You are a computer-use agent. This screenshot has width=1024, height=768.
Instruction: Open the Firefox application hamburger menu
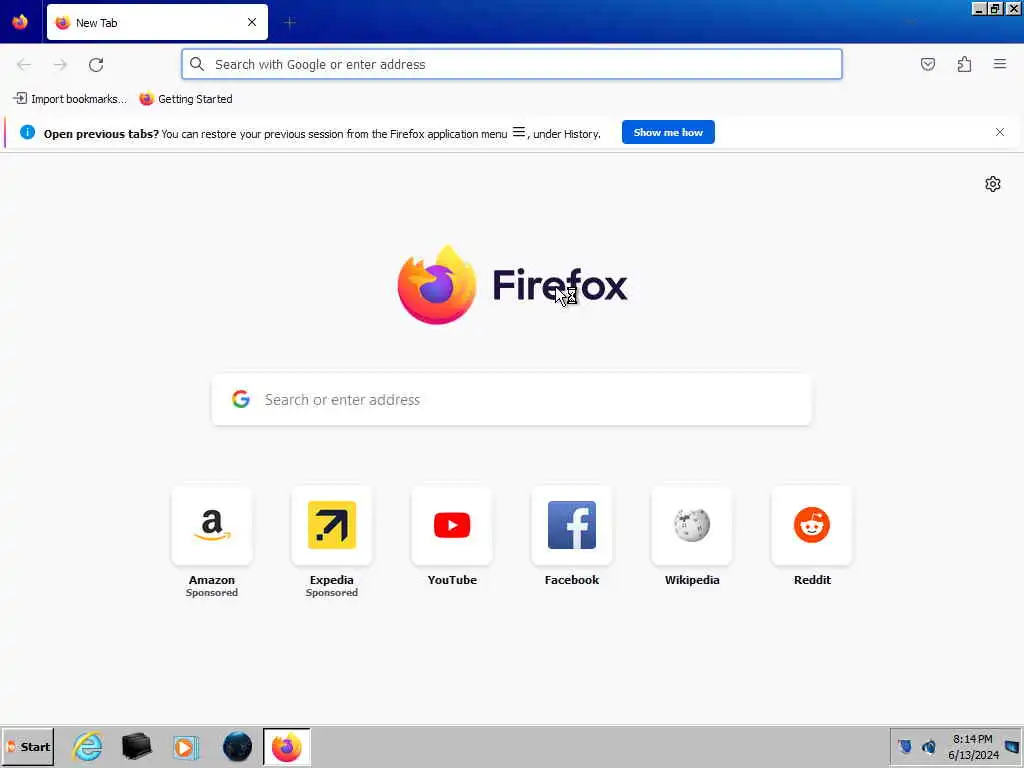(x=1000, y=64)
